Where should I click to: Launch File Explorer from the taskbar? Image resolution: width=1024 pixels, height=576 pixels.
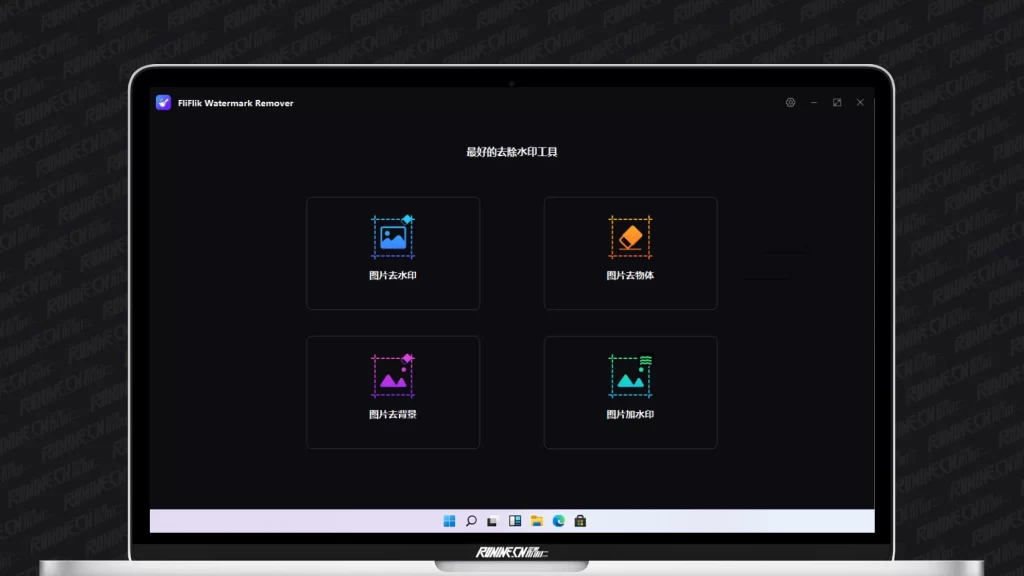537,521
